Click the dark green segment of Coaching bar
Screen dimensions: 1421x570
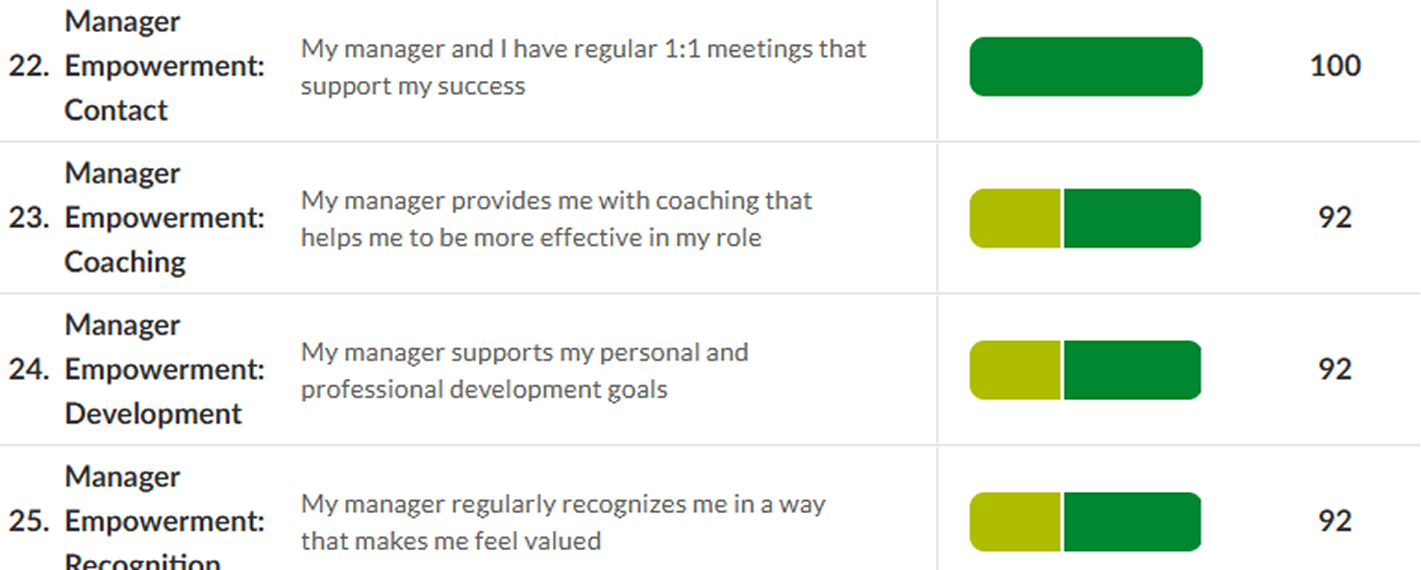[1133, 218]
